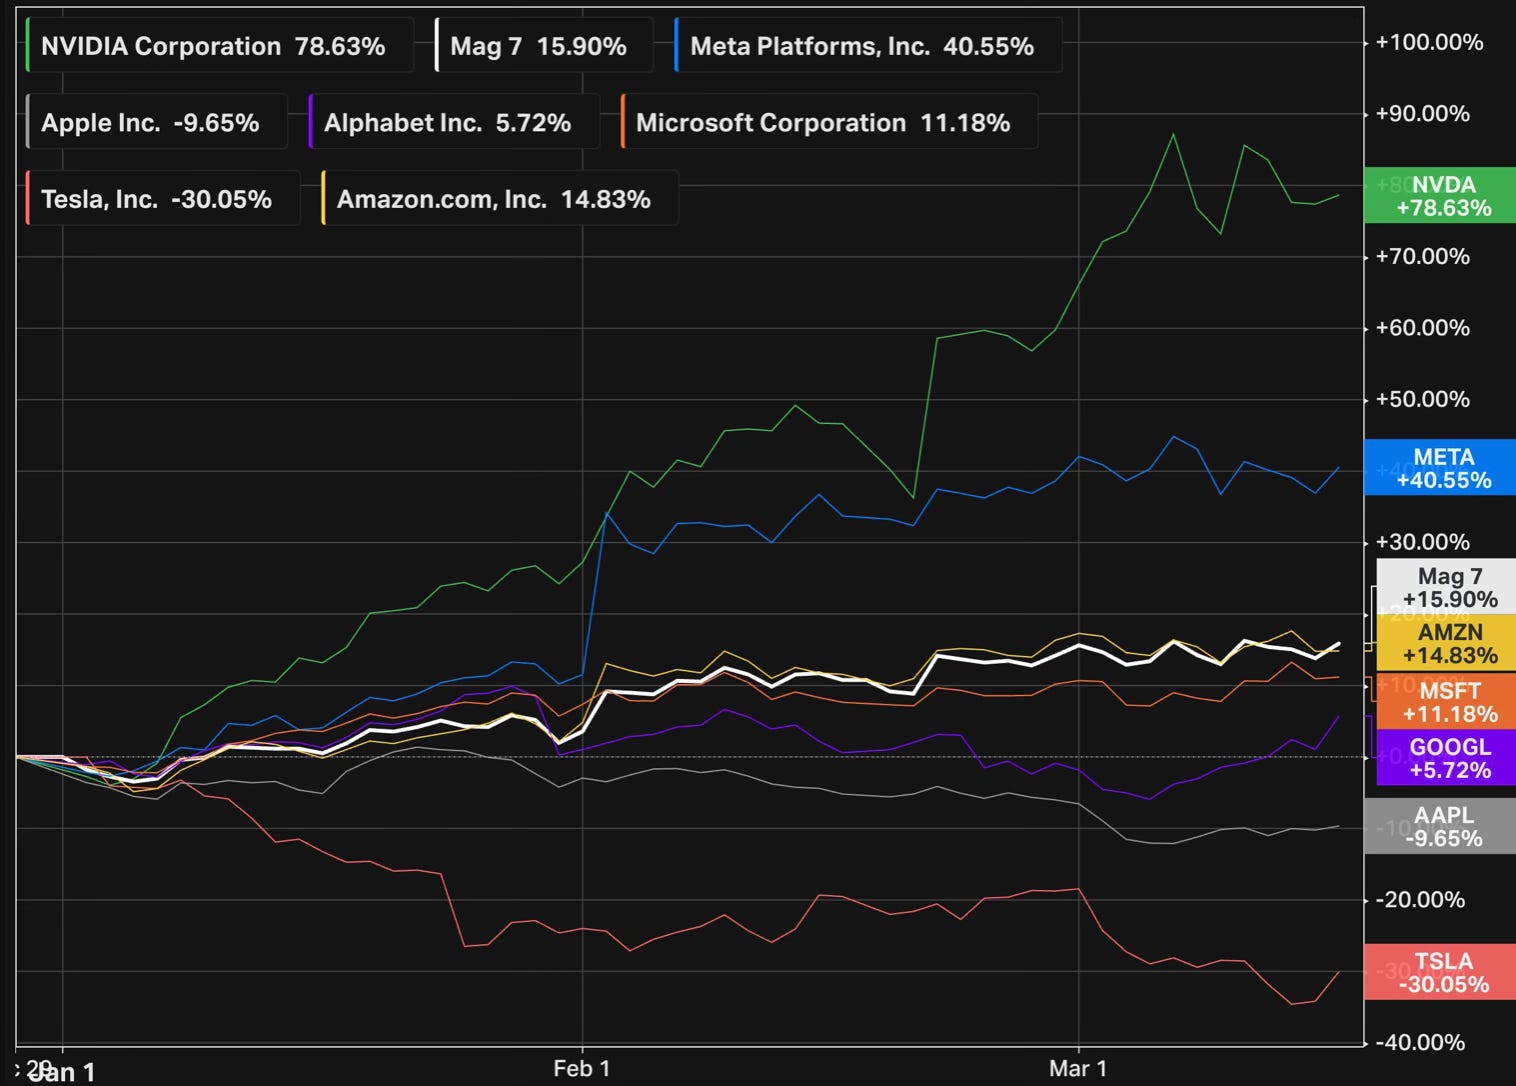Viewport: 1516px width, 1086px height.
Task: Click the -20.00% axis label
Action: tap(1420, 899)
